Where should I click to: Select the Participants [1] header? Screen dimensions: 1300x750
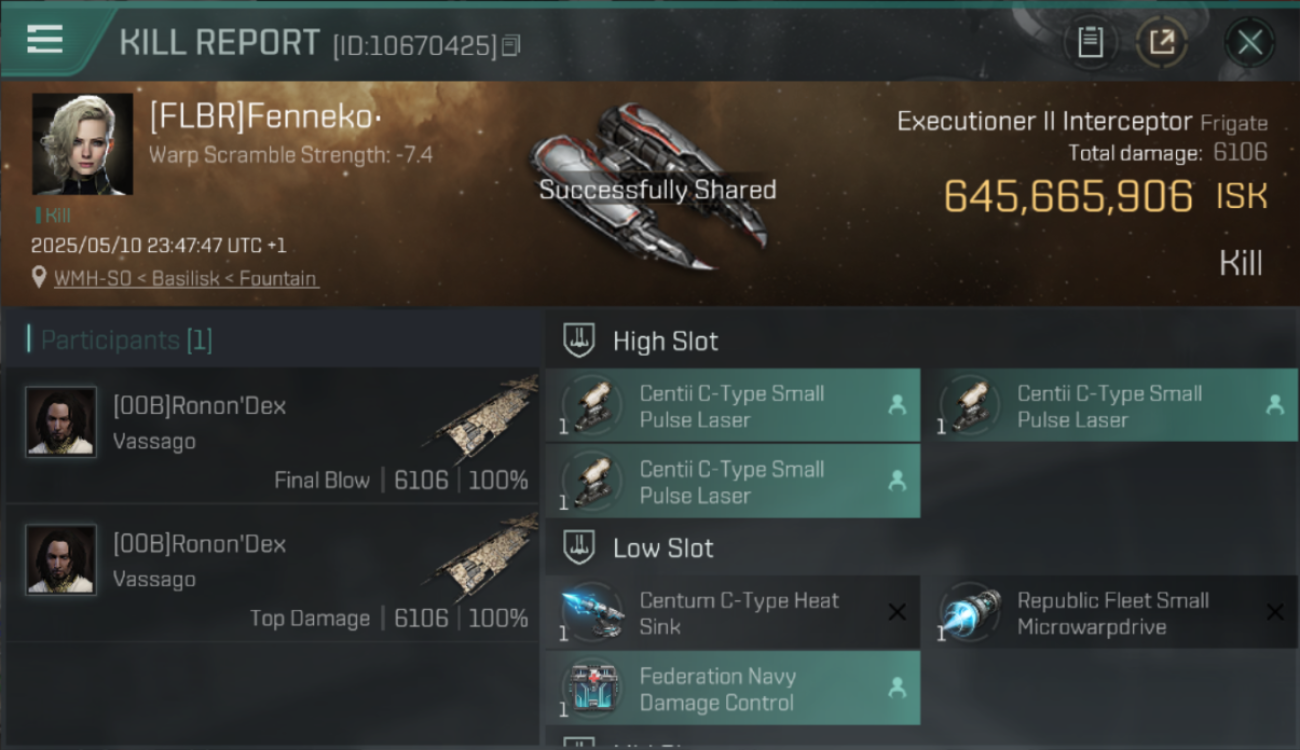[120, 340]
